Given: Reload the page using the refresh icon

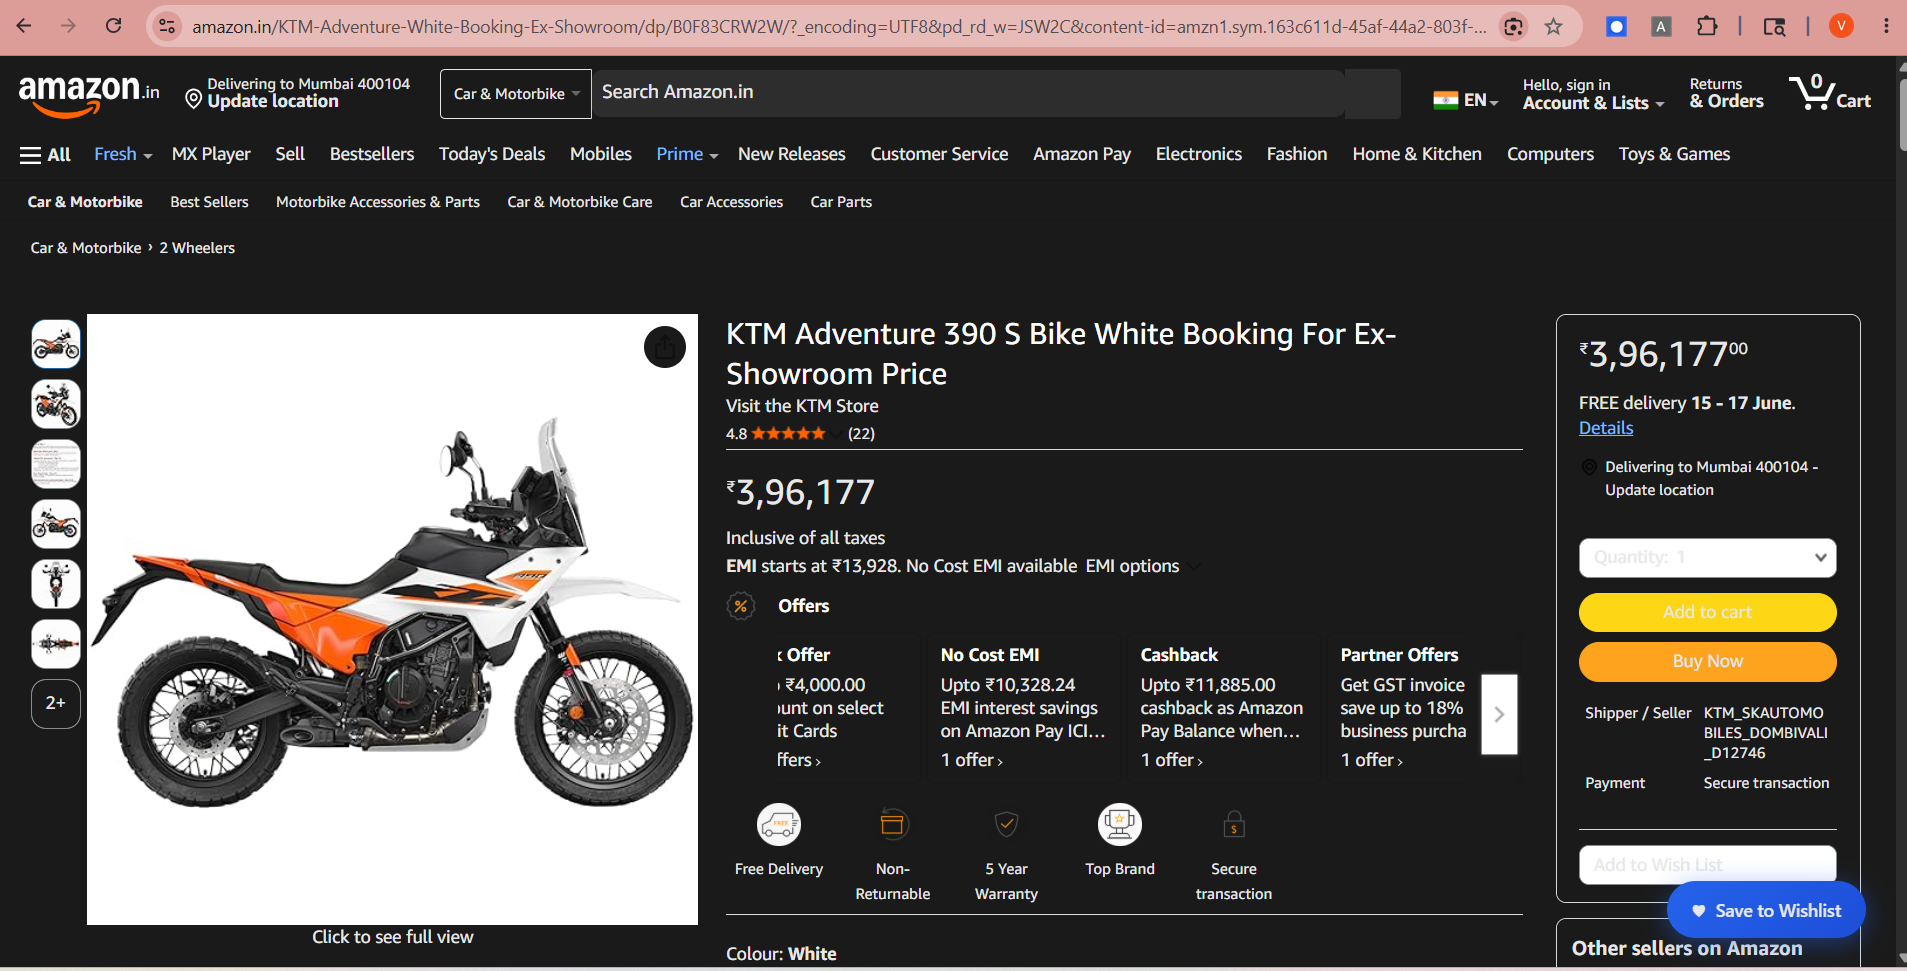Looking at the screenshot, I should (x=113, y=26).
